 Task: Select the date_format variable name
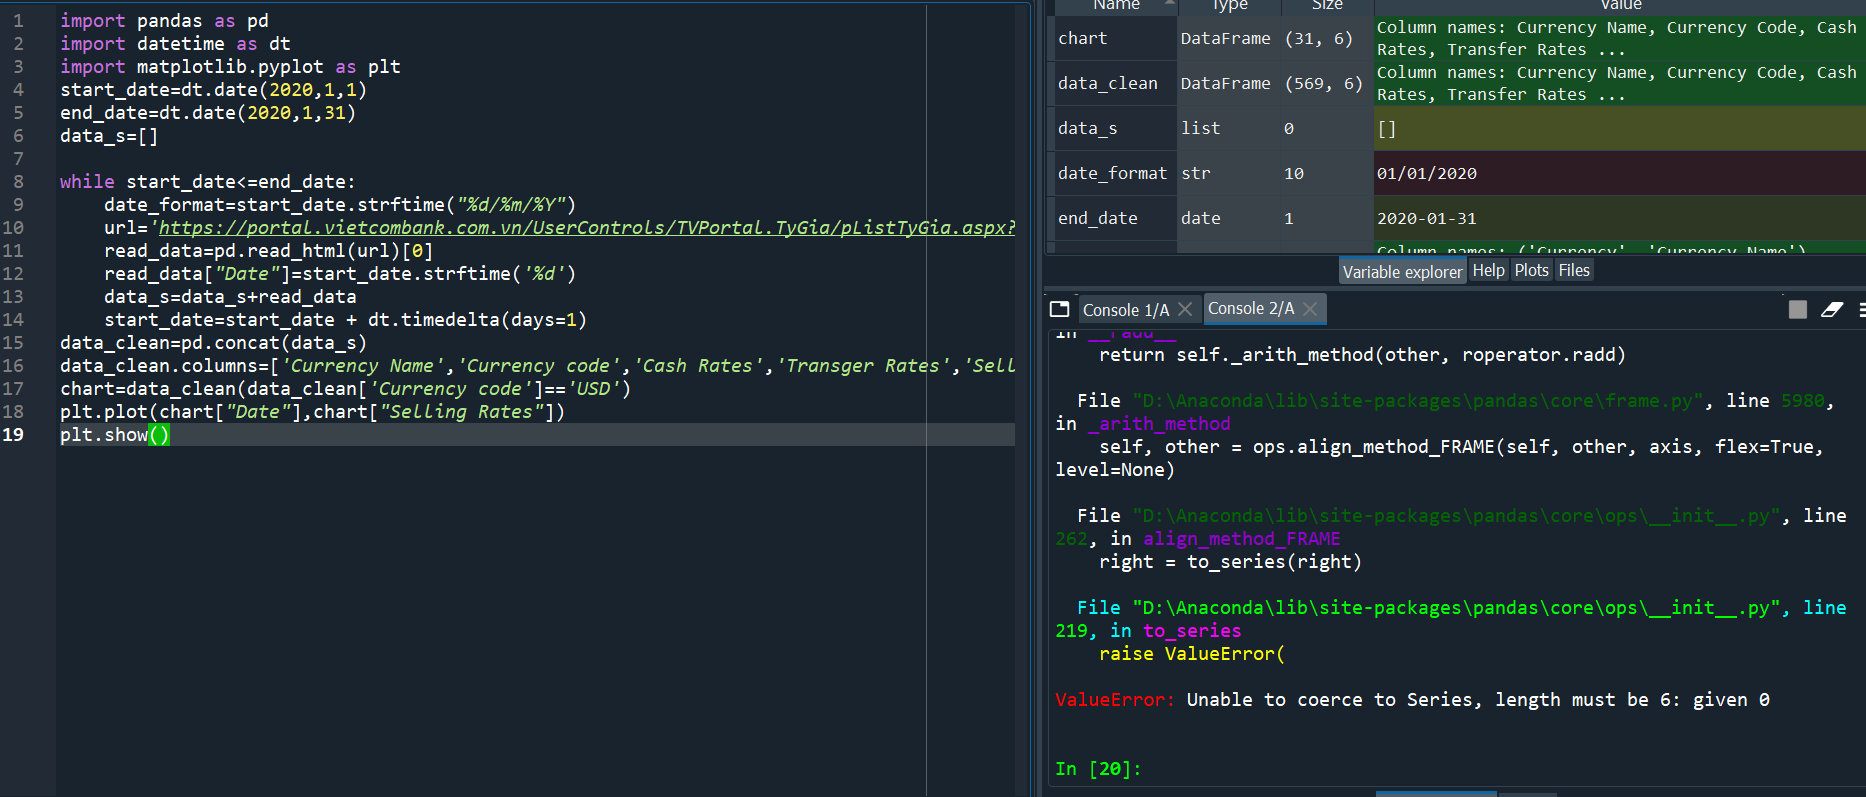1112,173
